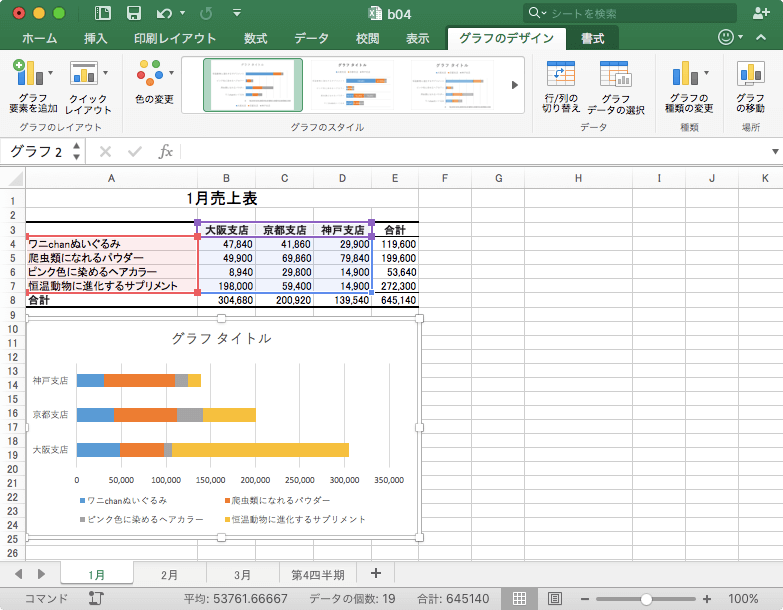Click the Move Chart icon

[x=751, y=73]
